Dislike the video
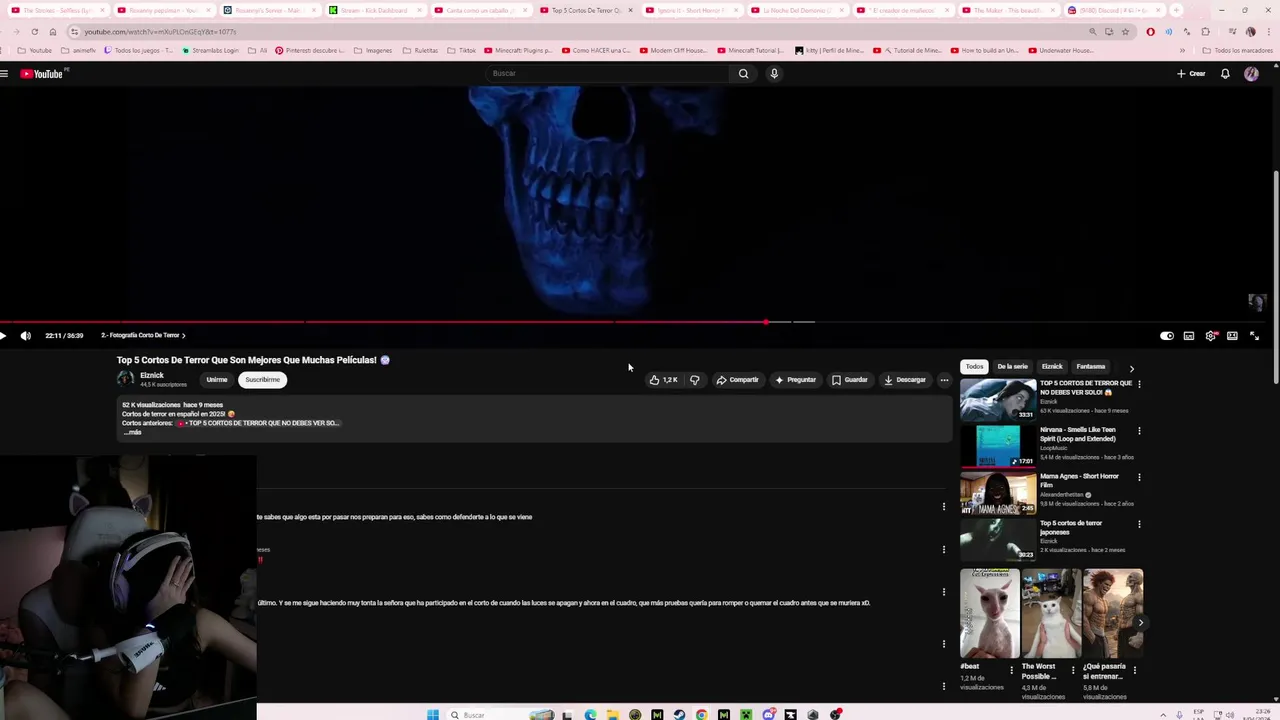This screenshot has width=1280, height=720. pyautogui.click(x=695, y=380)
